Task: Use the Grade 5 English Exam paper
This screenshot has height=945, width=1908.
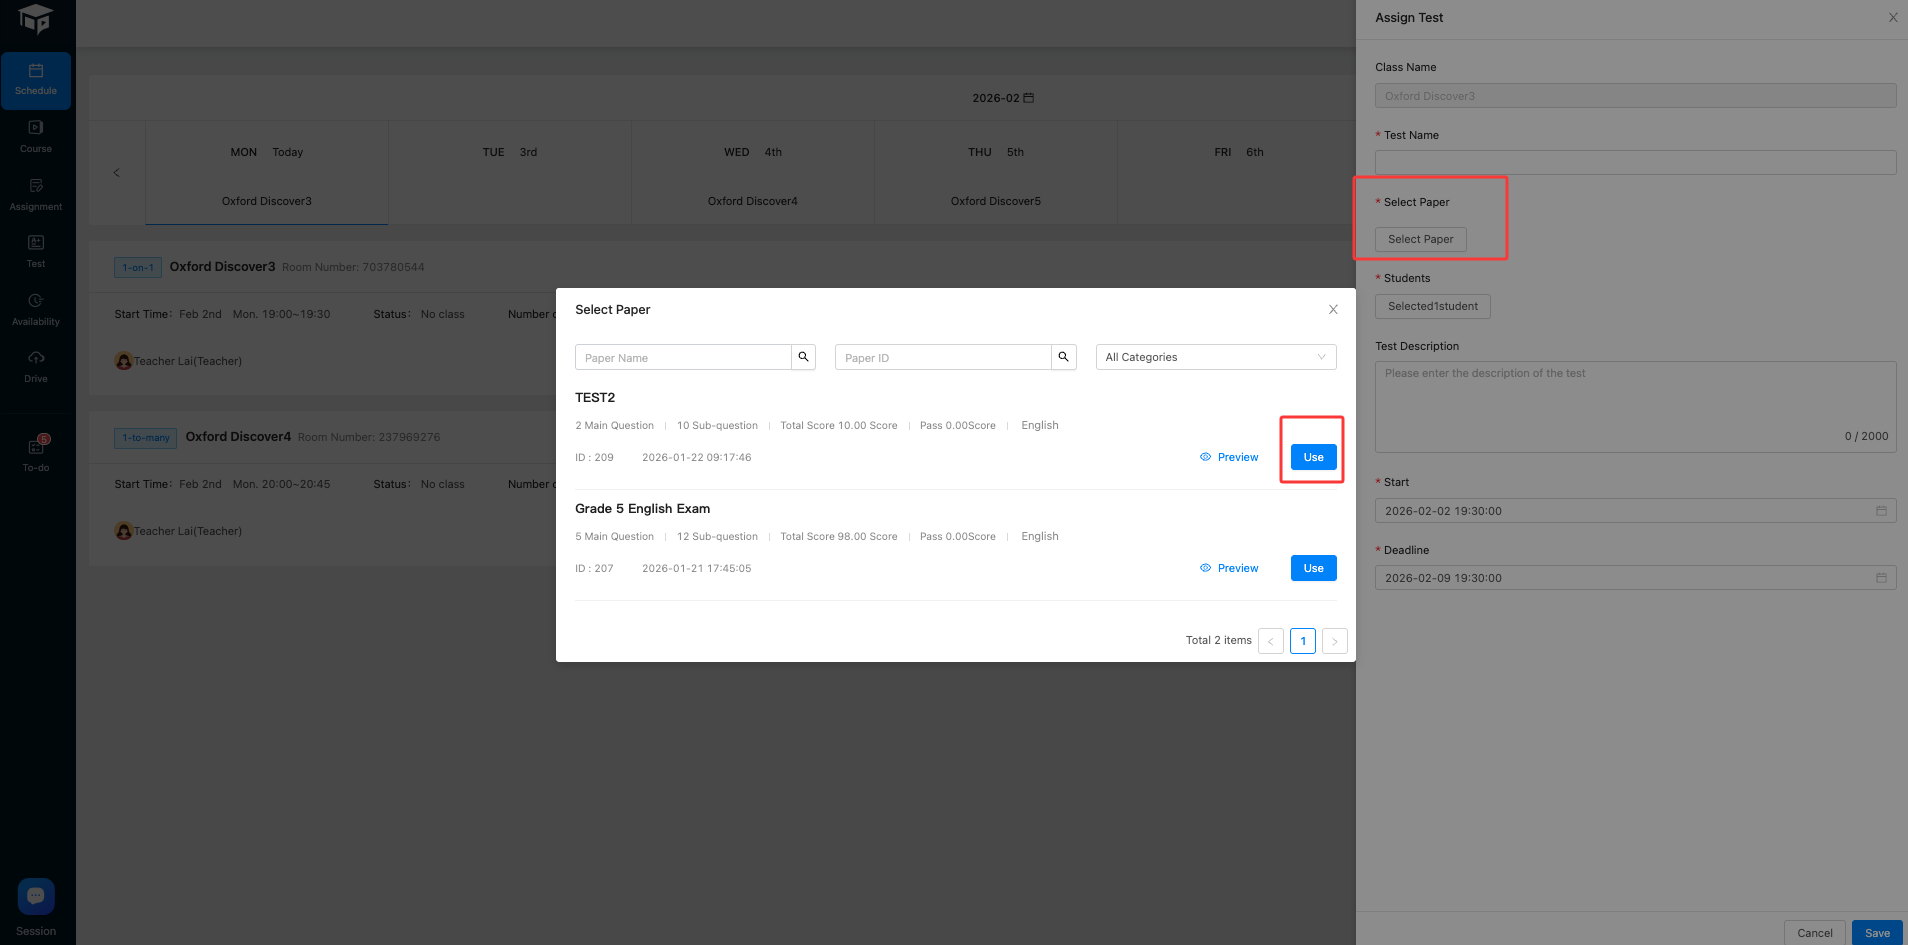Action: [x=1313, y=568]
